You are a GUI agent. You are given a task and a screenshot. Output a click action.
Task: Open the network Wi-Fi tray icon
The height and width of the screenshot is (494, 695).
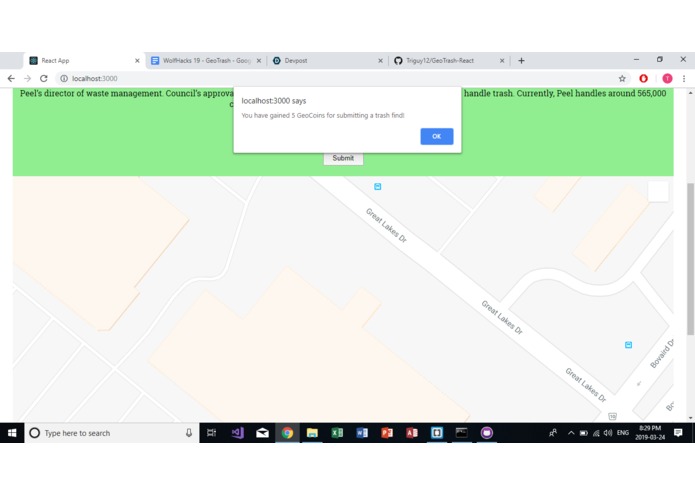pos(596,433)
